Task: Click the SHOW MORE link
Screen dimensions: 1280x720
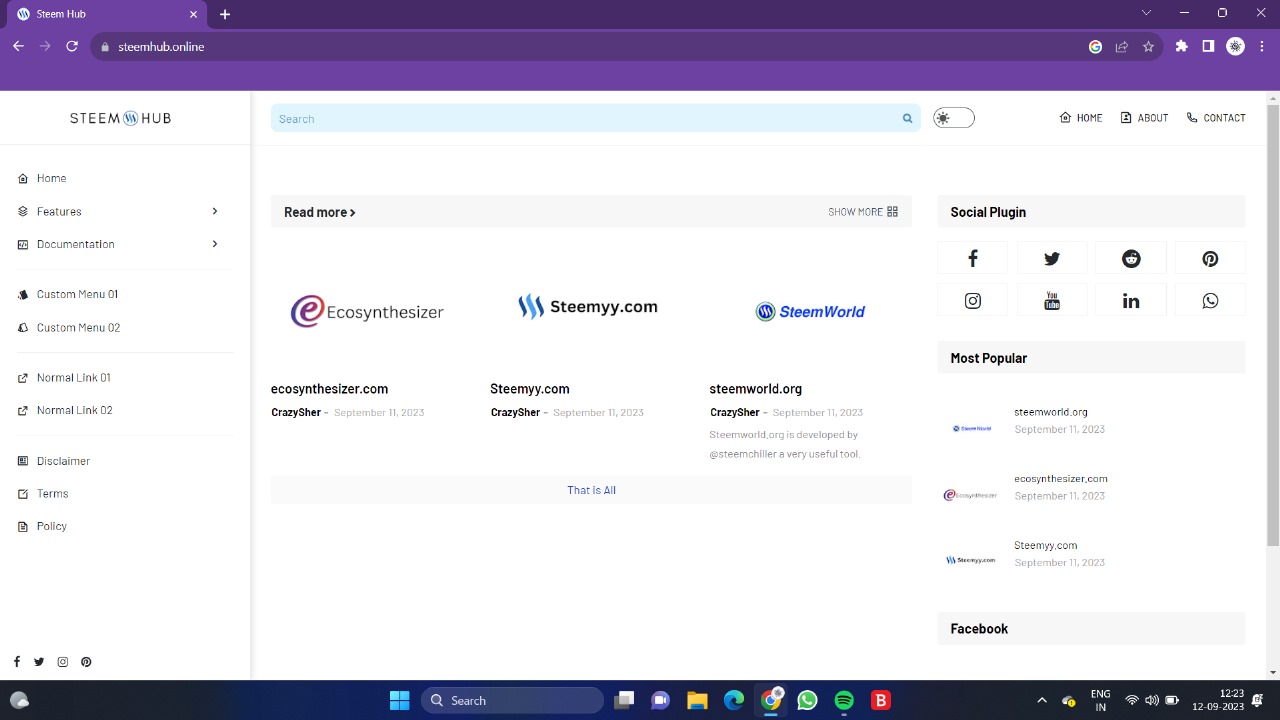Action: [863, 212]
